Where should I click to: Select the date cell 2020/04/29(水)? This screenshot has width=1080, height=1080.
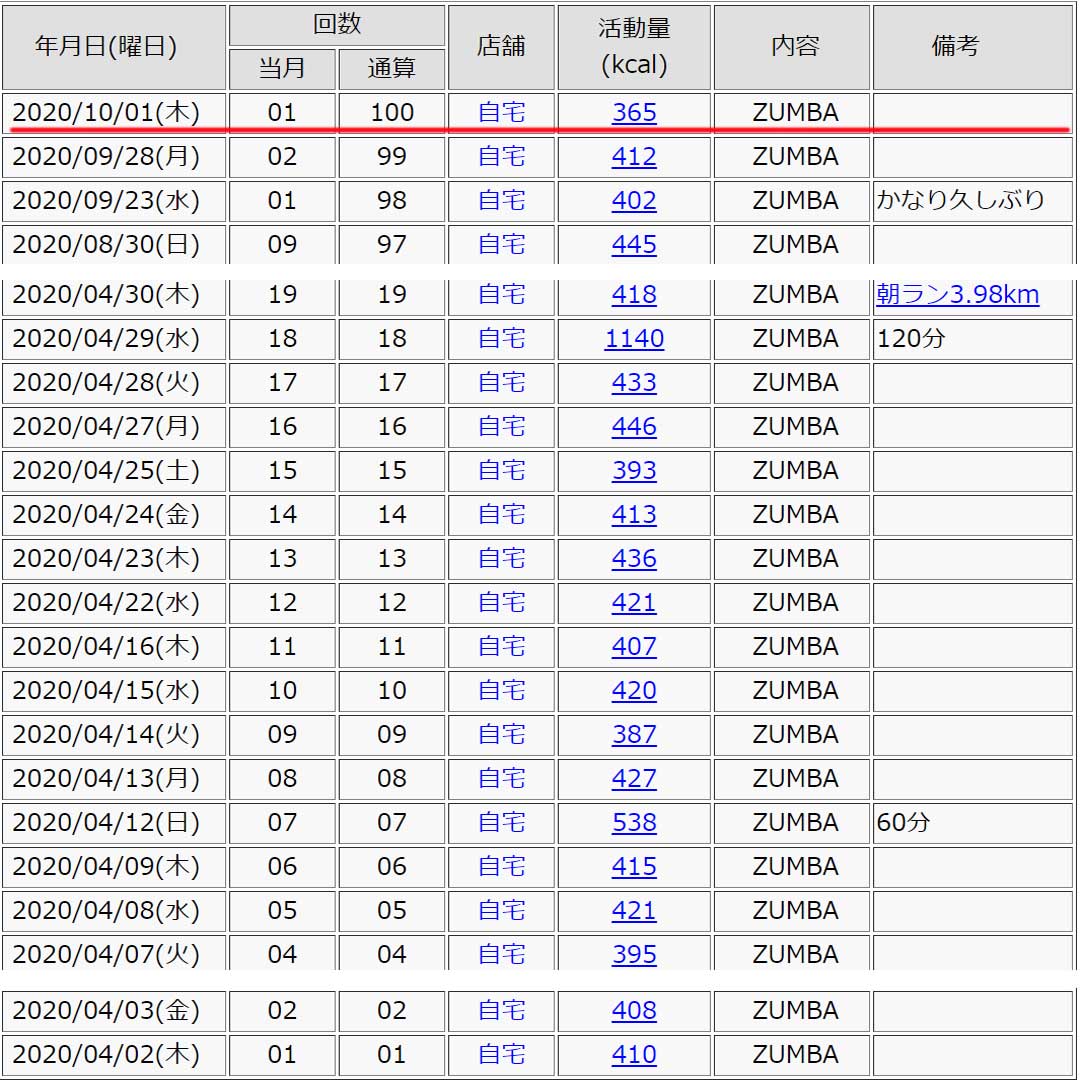pos(114,339)
